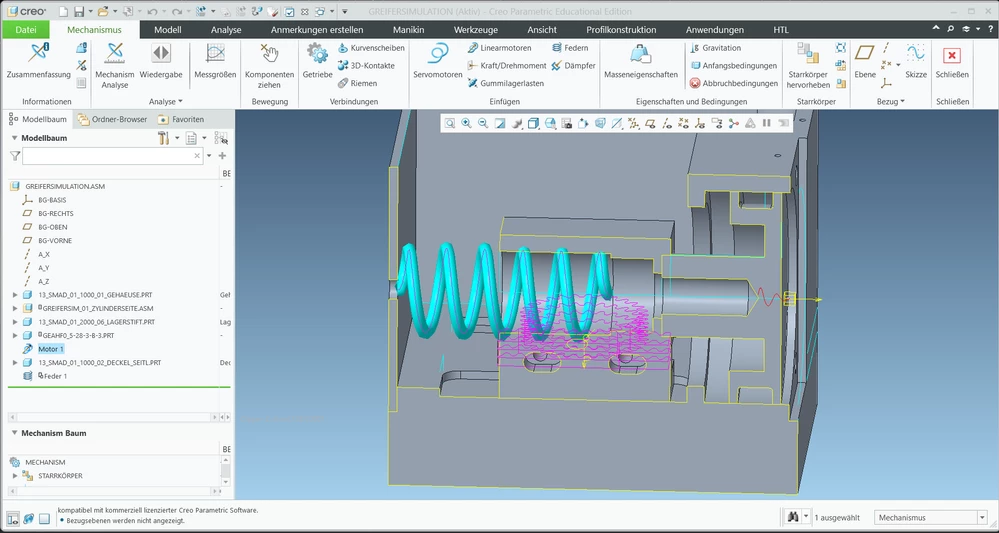Select Motor 1 in model tree
The image size is (999, 533).
pyautogui.click(x=50, y=349)
